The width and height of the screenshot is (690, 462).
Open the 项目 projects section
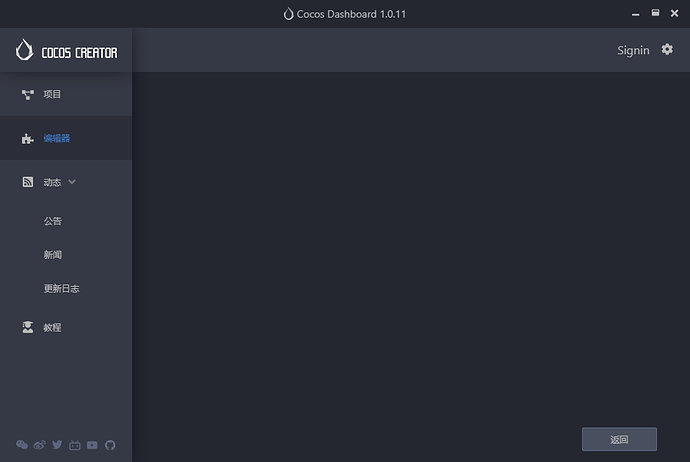[x=66, y=94]
